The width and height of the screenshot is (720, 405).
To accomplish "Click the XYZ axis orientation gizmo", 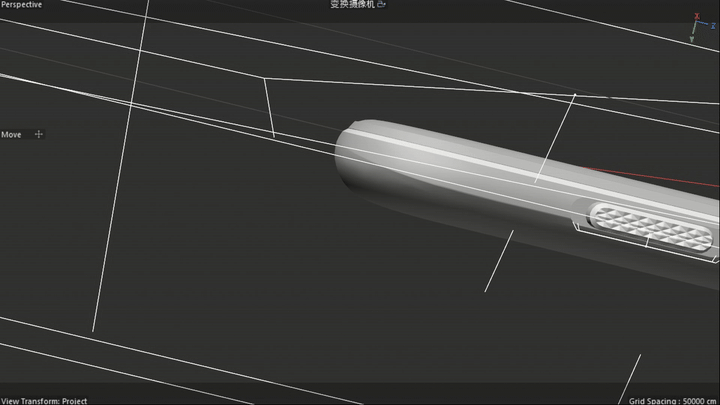I will (702, 28).
